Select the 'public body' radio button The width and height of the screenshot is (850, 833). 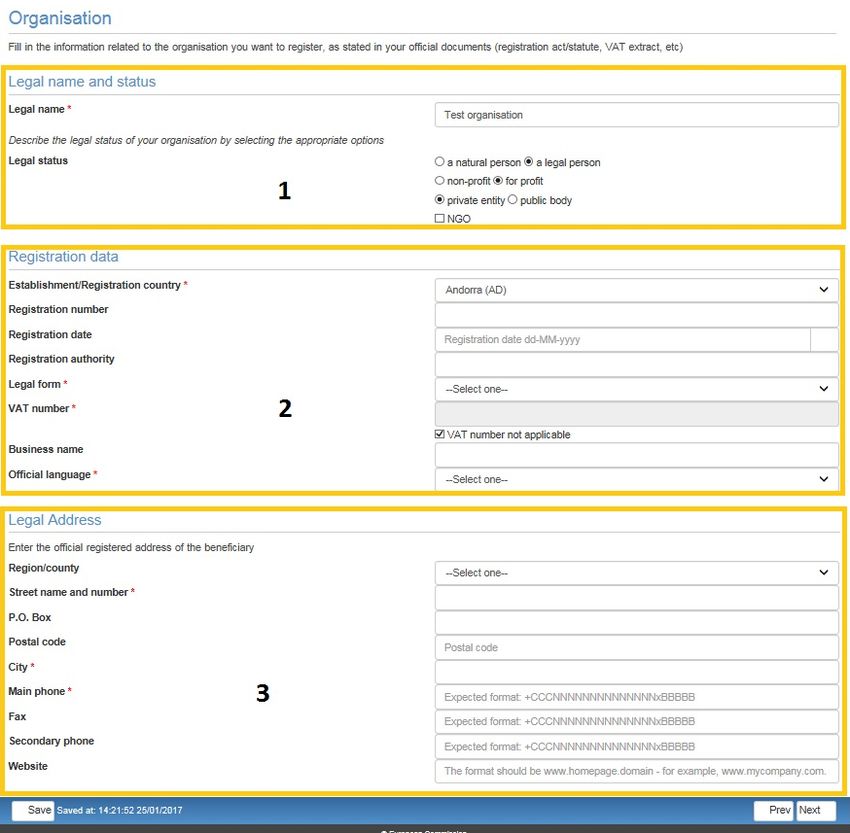tap(513, 199)
